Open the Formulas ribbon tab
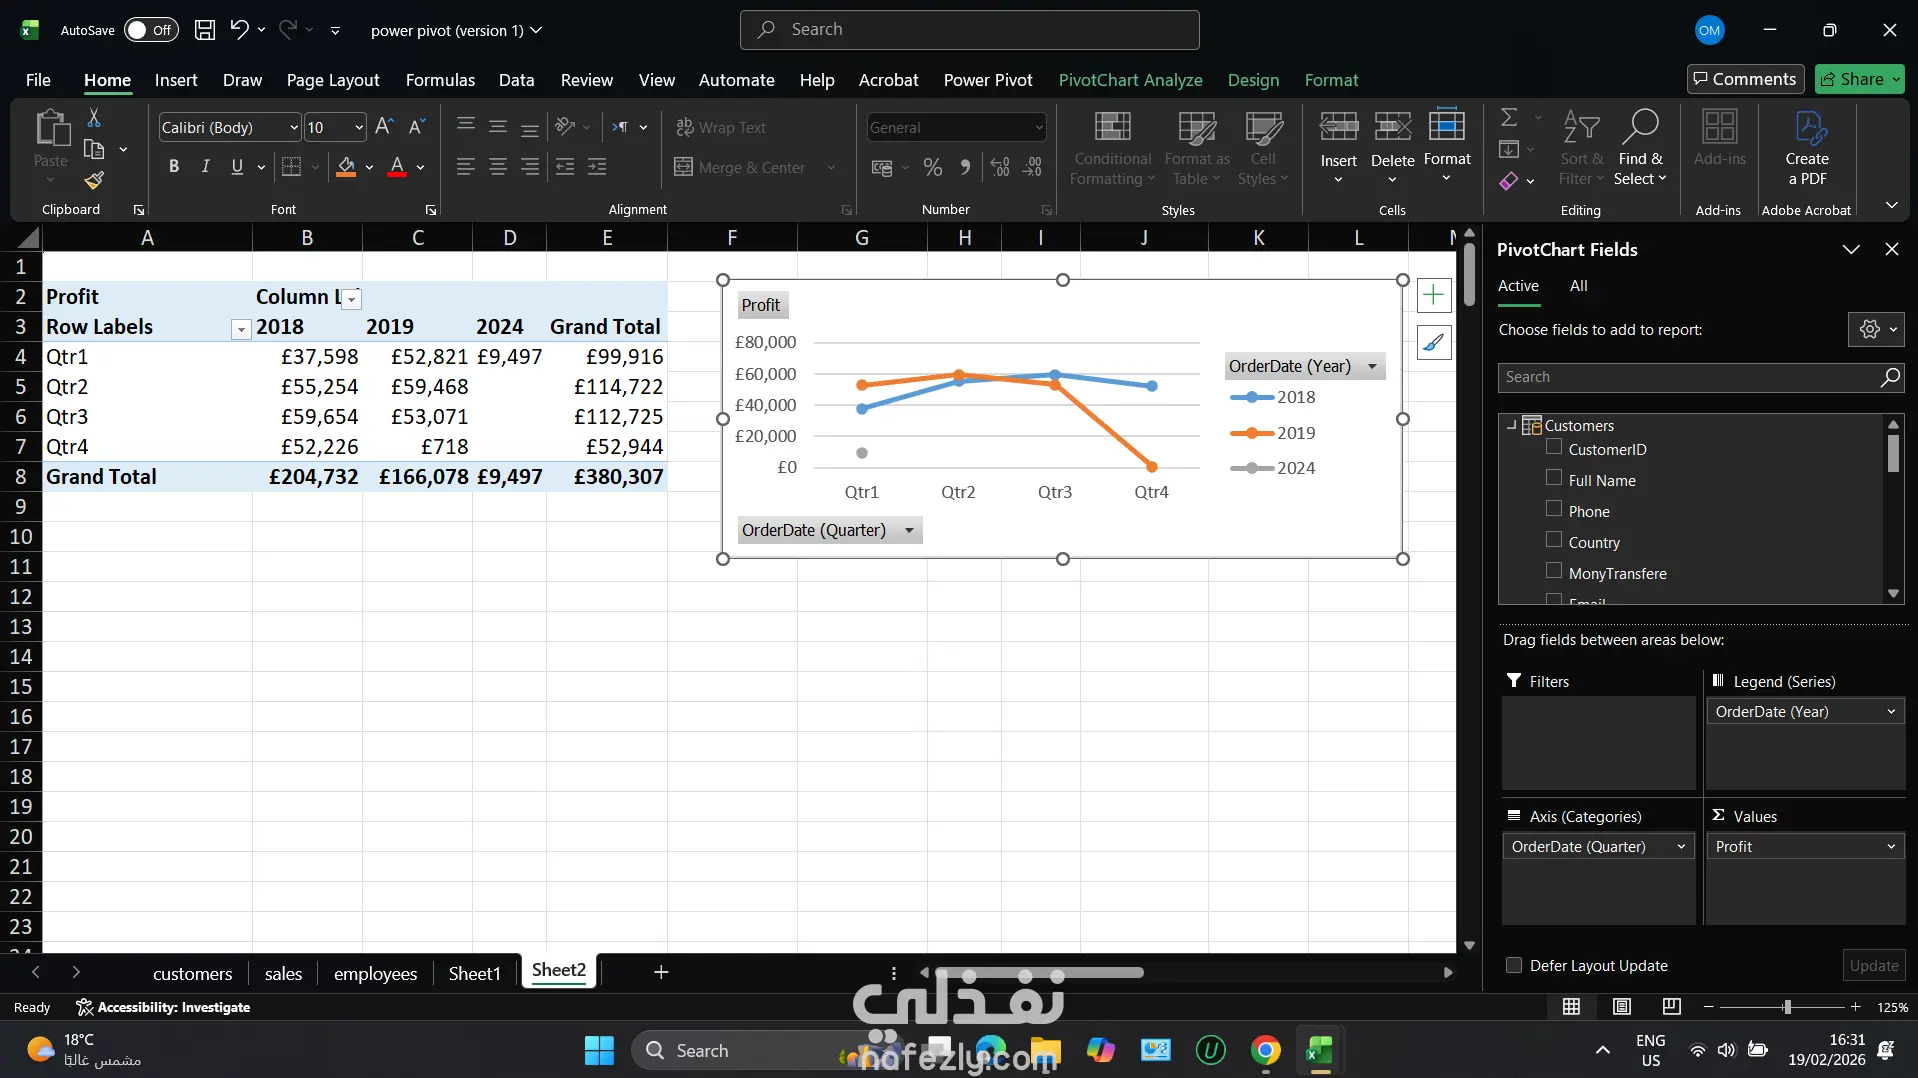The image size is (1918, 1078). [x=440, y=80]
